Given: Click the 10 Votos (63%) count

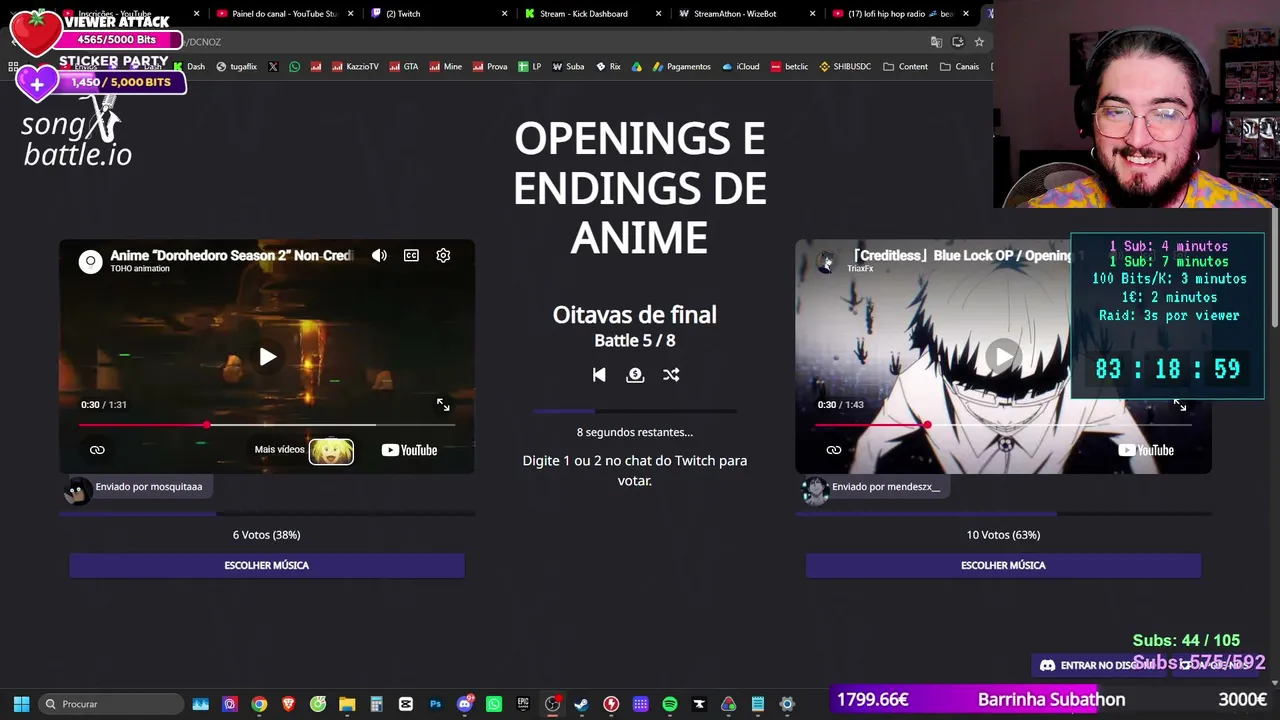Looking at the screenshot, I should coord(1003,535).
